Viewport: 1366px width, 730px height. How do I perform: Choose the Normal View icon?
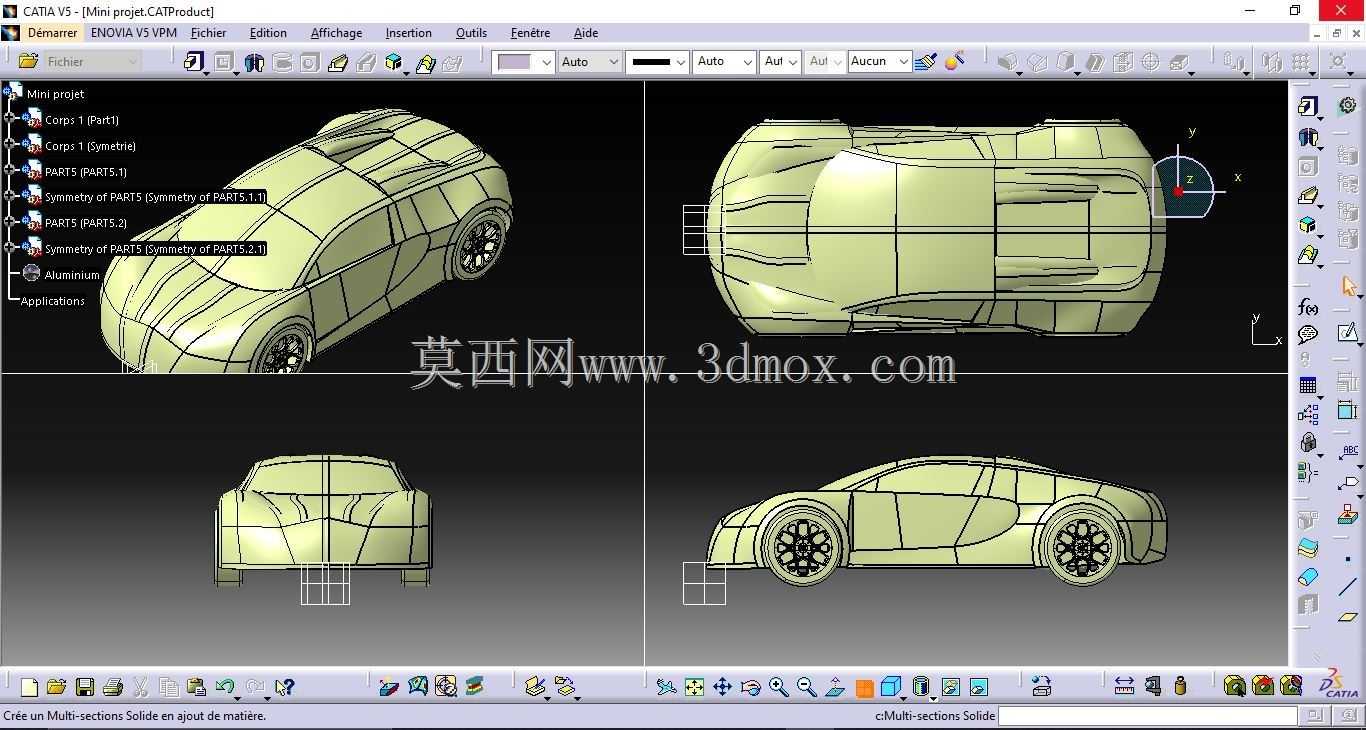pyautogui.click(x=835, y=687)
